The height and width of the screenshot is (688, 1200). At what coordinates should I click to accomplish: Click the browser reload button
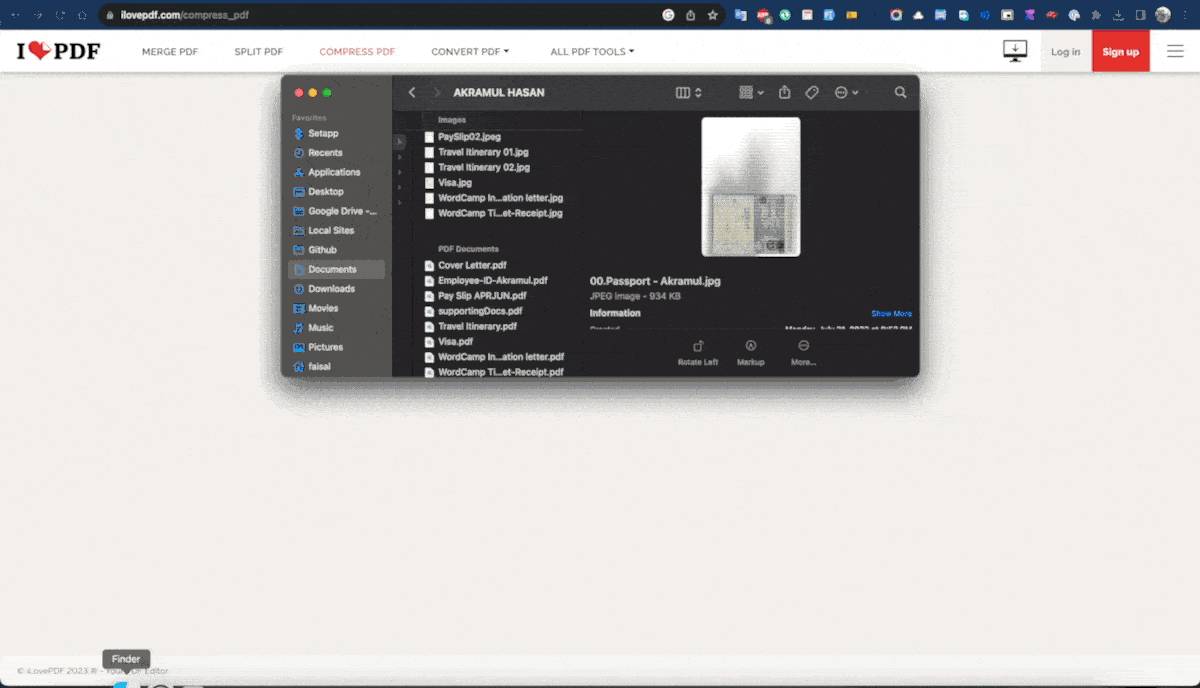60,15
